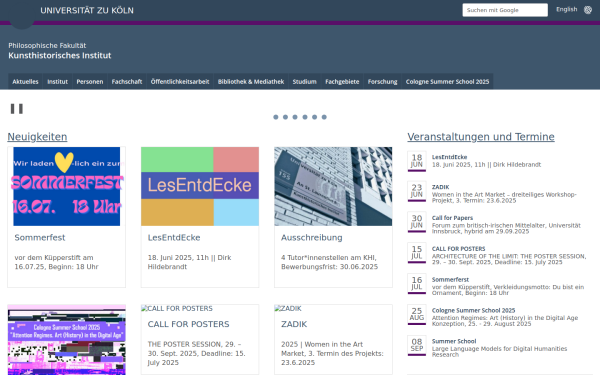The height and width of the screenshot is (375, 600).
Task: Open the Studium menu
Action: tap(305, 82)
